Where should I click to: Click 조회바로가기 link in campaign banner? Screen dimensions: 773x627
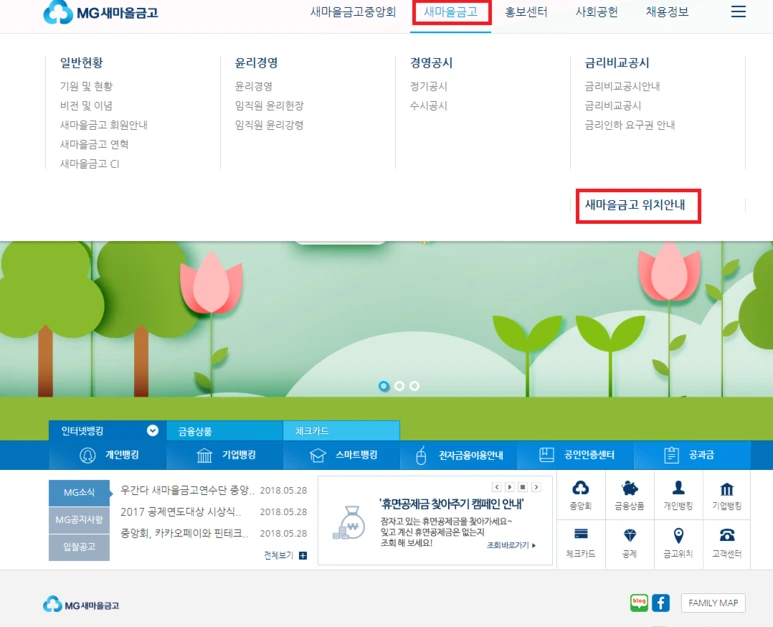(511, 545)
